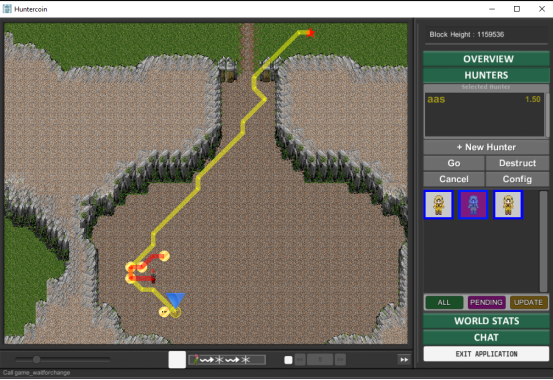Minimize the Huntercoin window
Screen dimensions: 553x380
[492, 9]
